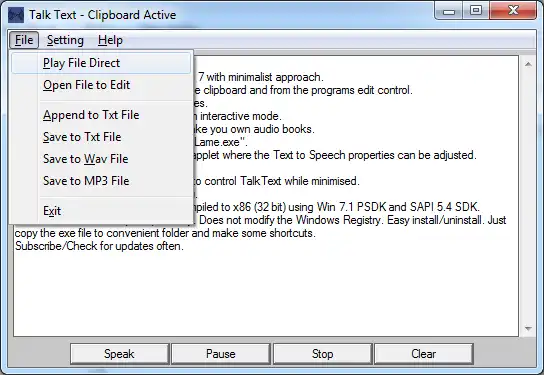Click the title text 'Talk Text - Clipboard Active'
This screenshot has width=544, height=375.
point(102,15)
